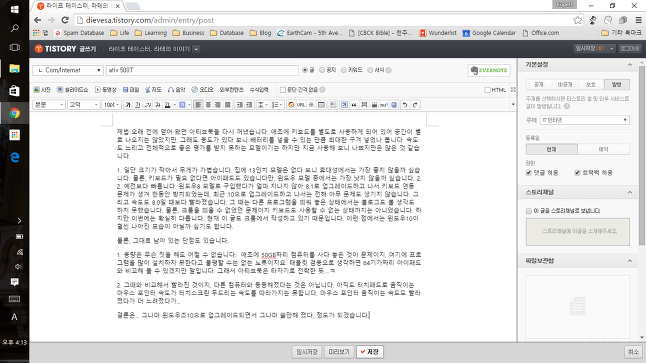This screenshot has height=363, width=646.
Task: Insert slideshow with 슬라이드쇼 tool
Action: pos(73,89)
